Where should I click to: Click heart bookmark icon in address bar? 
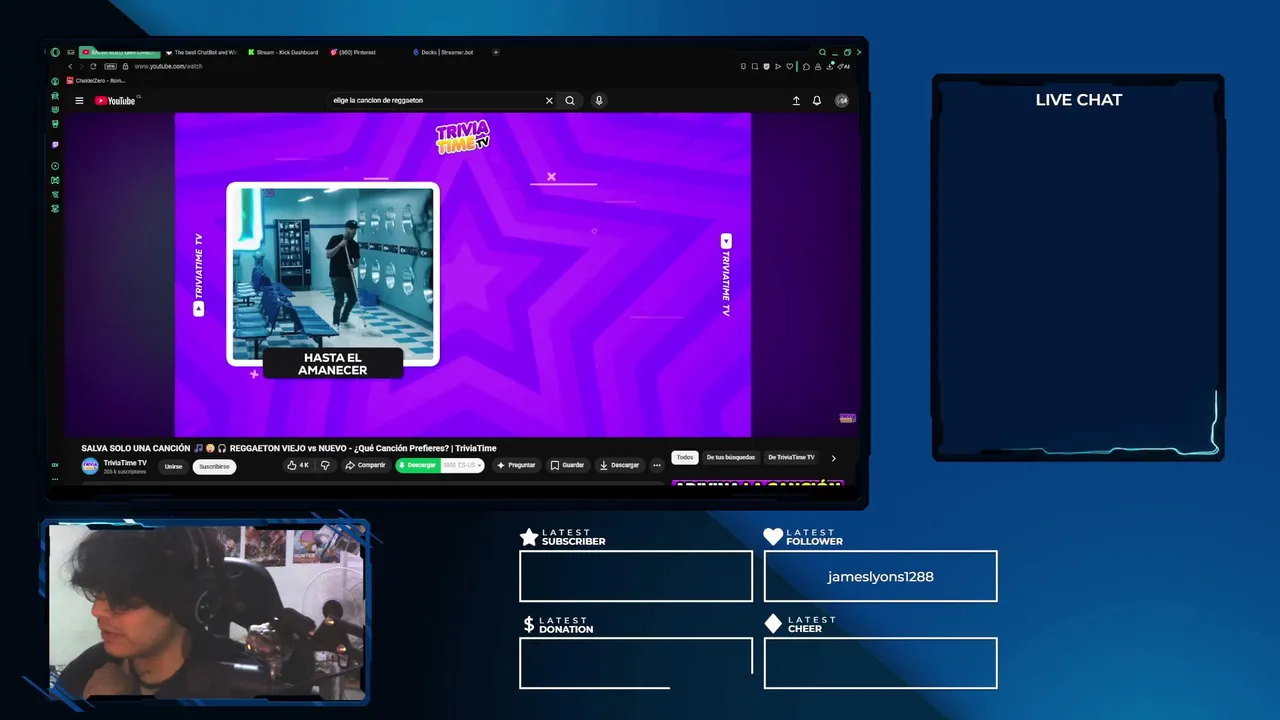[789, 66]
